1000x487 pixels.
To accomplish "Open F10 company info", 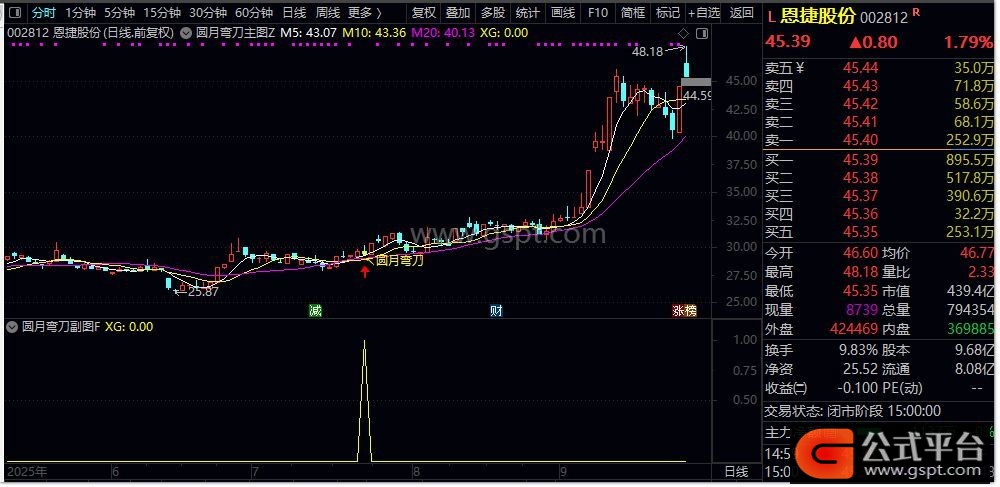I will coord(597,12).
